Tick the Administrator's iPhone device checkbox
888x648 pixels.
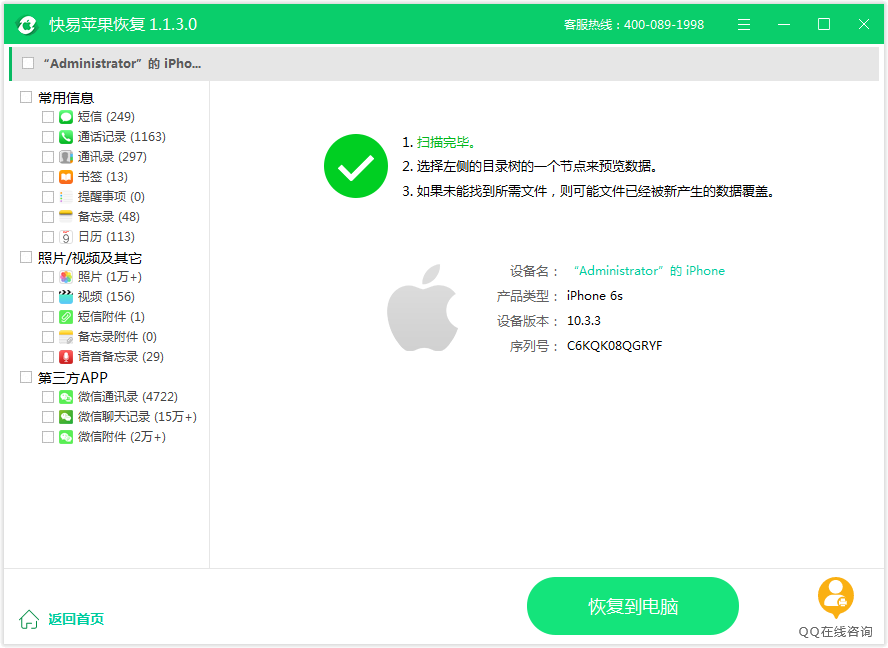coord(28,63)
